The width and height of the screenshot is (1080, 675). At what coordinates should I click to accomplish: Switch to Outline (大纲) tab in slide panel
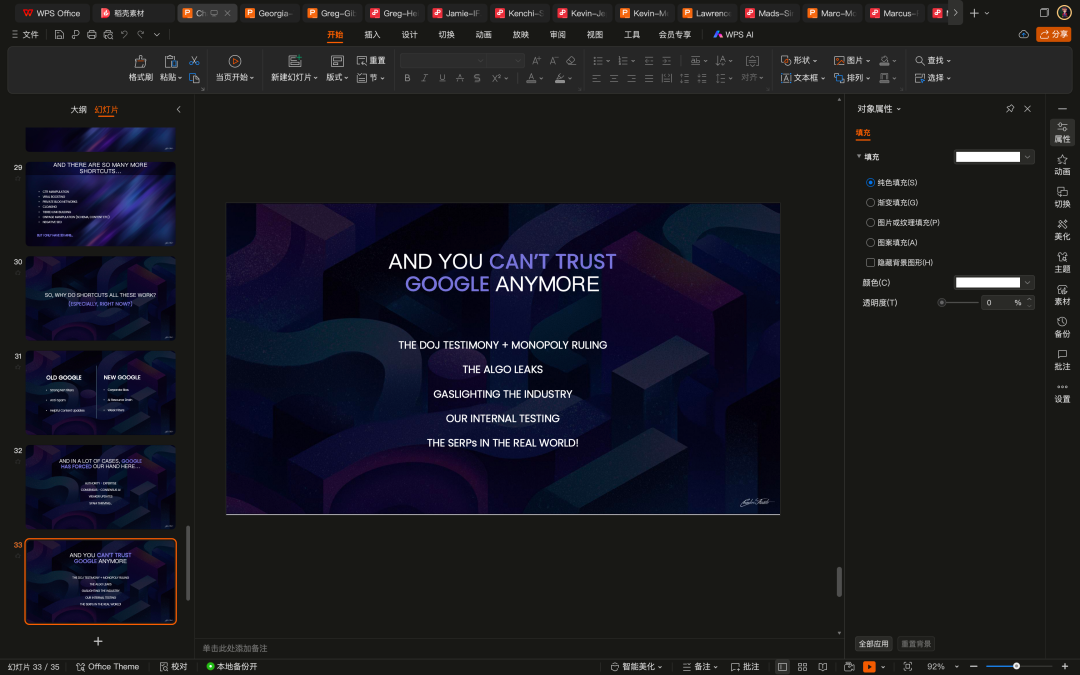[x=79, y=110]
